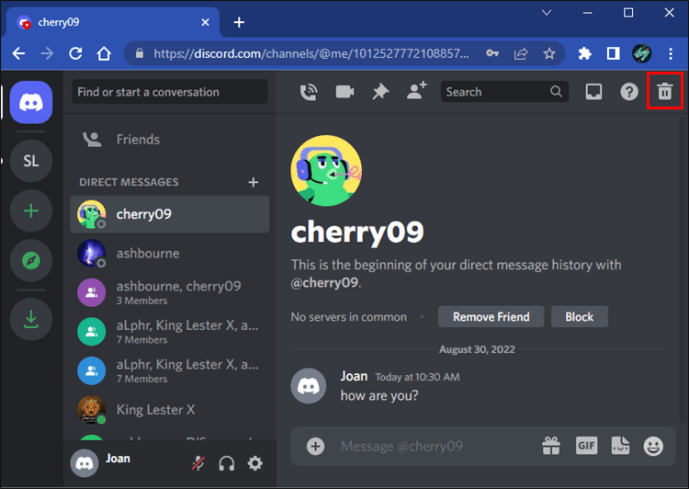Click browser home icon
Viewport: 689px width, 489px height.
coord(104,54)
